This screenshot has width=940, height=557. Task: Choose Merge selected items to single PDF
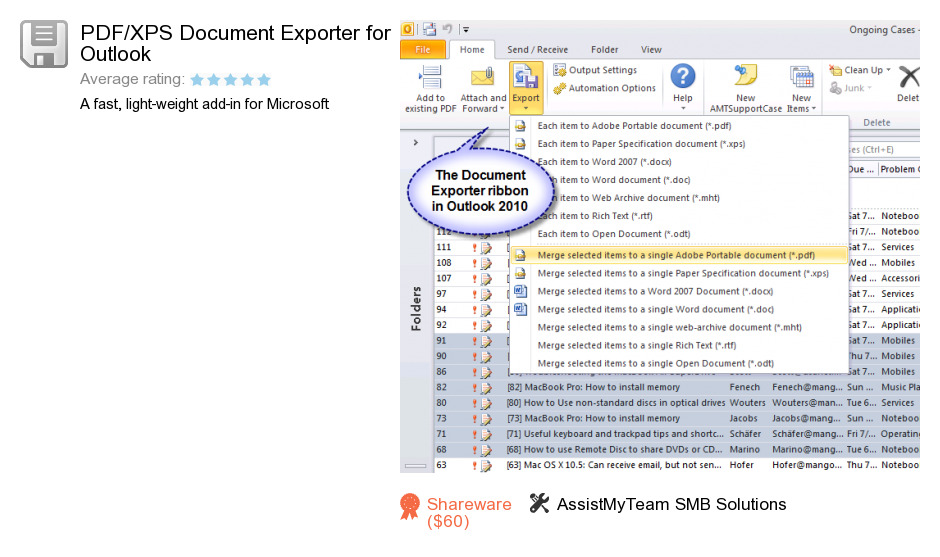(679, 255)
